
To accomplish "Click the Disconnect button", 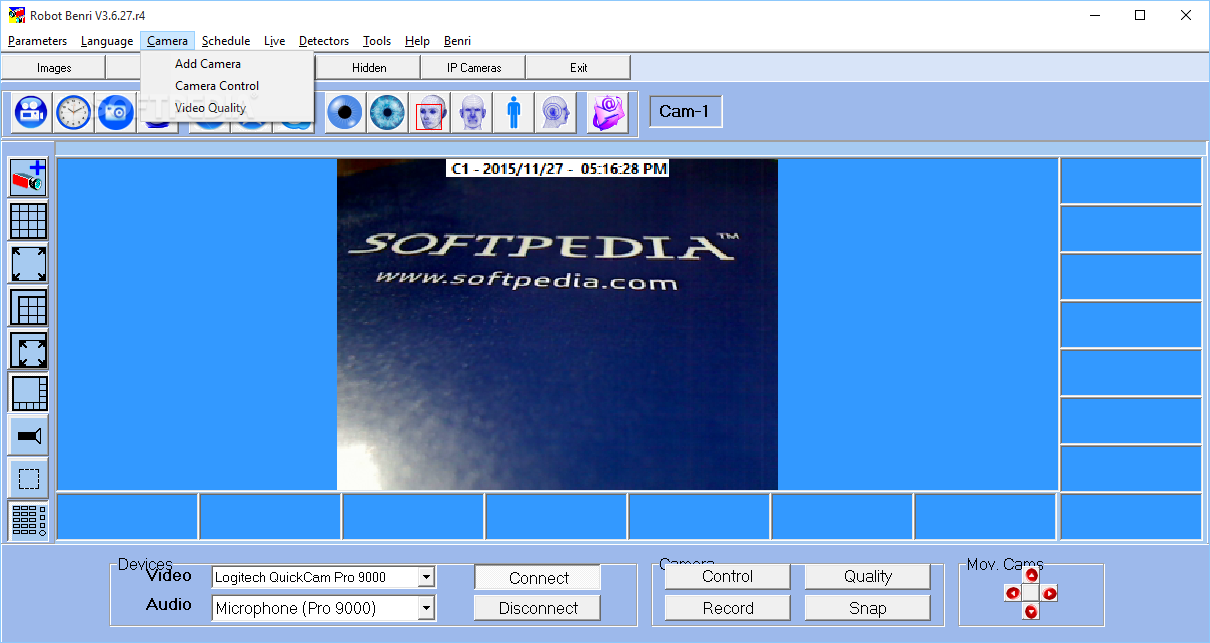I will (538, 608).
